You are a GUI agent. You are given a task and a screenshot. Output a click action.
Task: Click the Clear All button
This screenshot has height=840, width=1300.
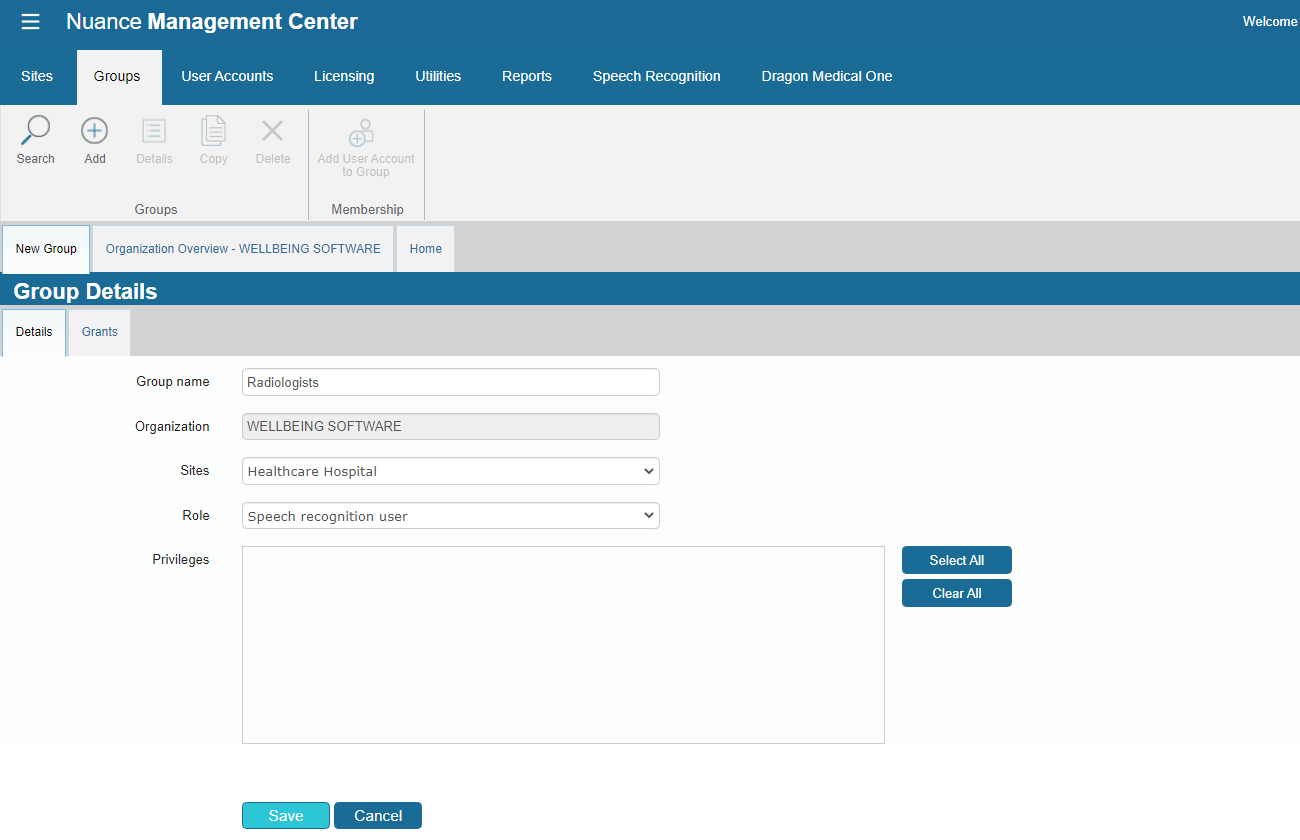[957, 593]
